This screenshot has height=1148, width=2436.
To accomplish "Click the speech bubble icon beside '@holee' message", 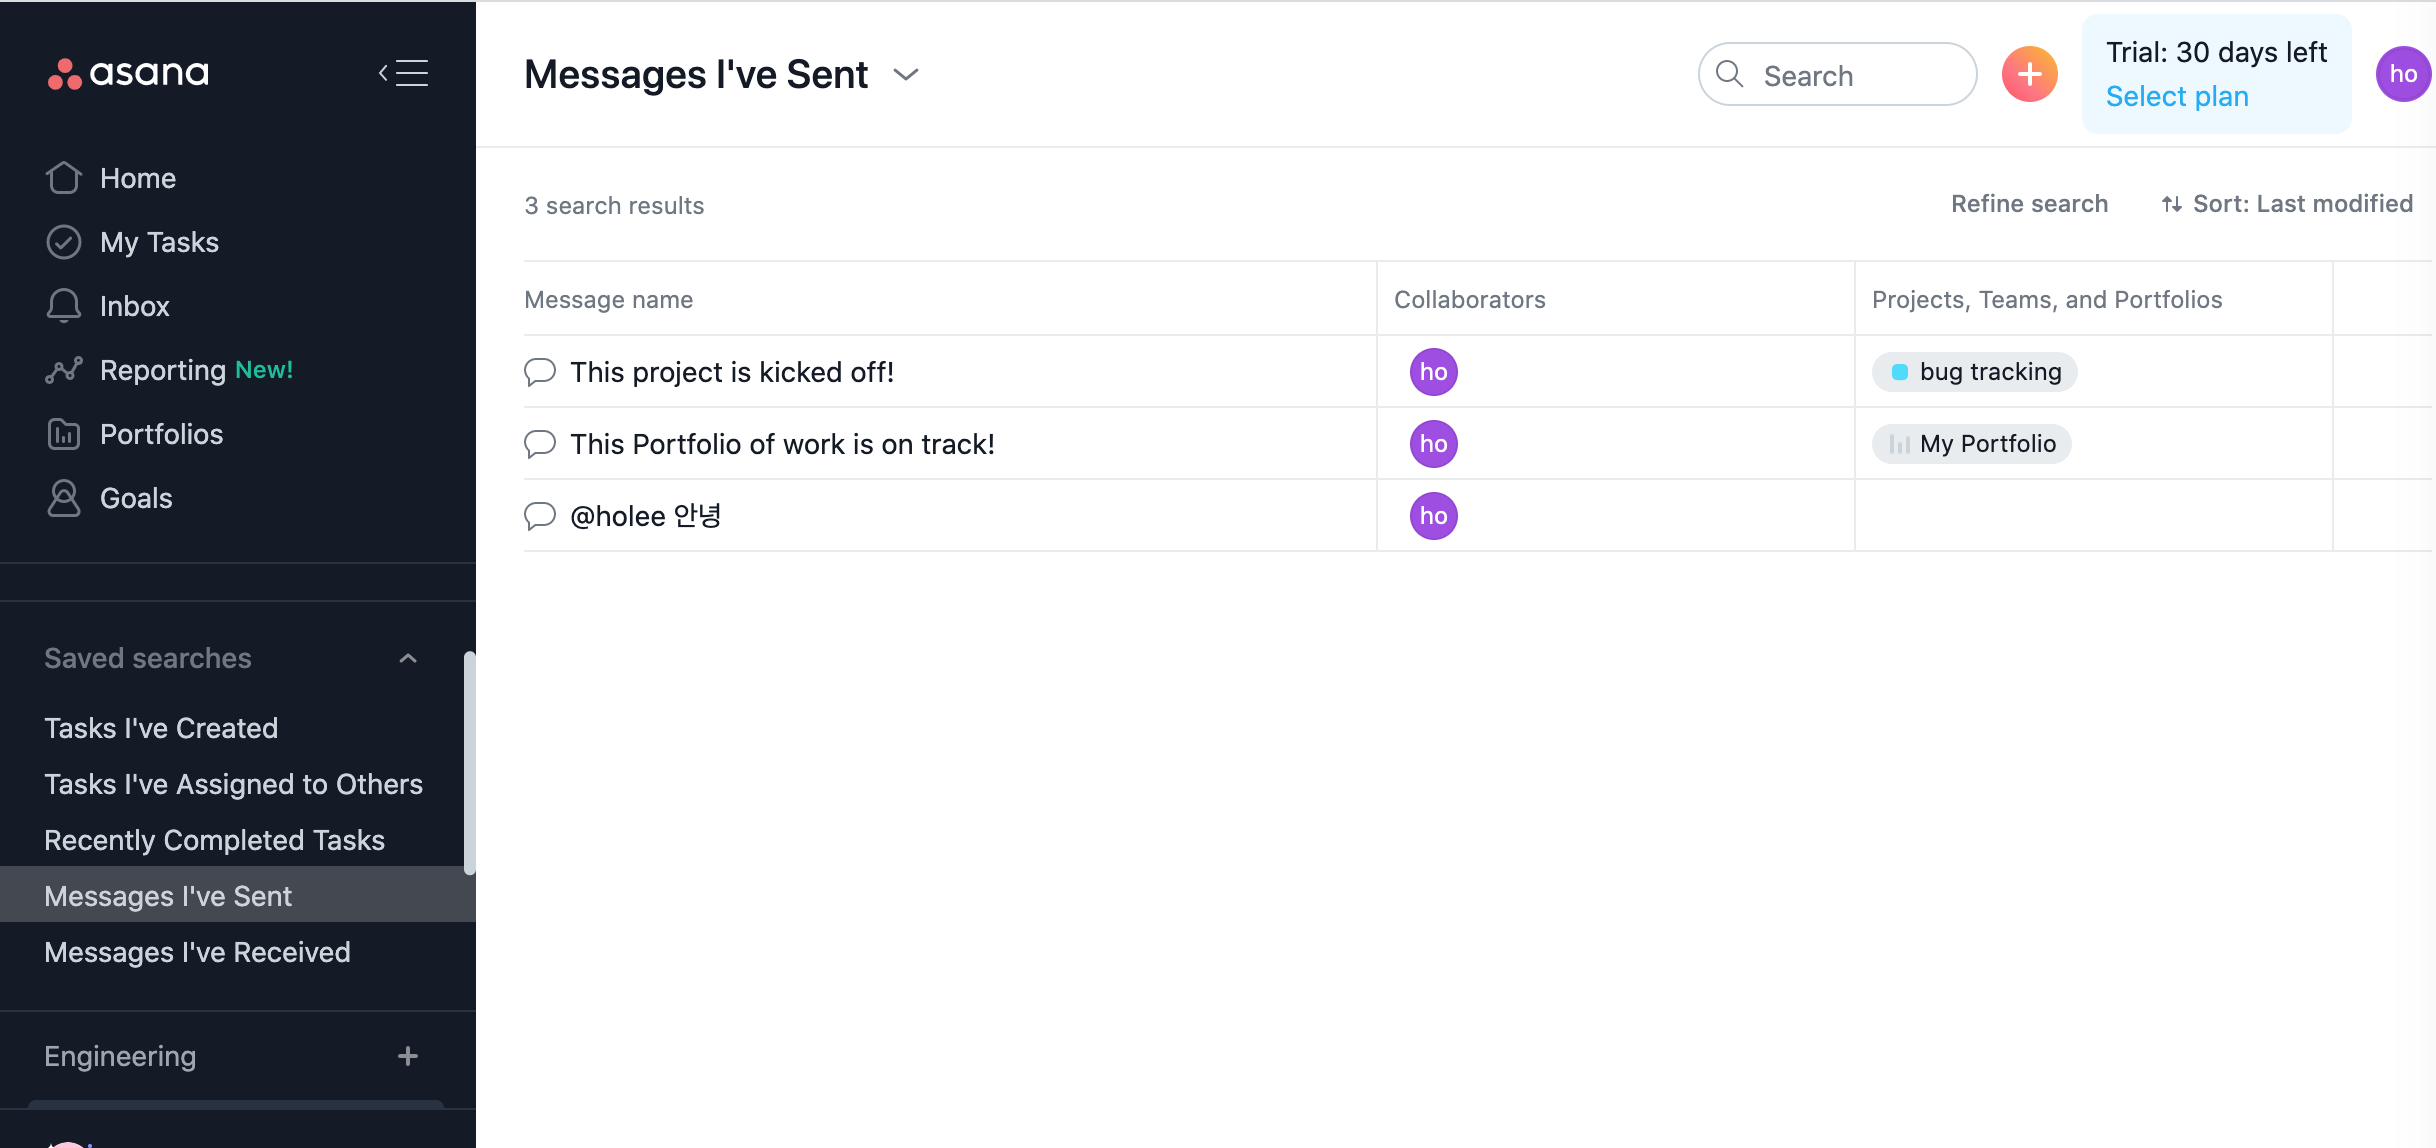I will (540, 516).
